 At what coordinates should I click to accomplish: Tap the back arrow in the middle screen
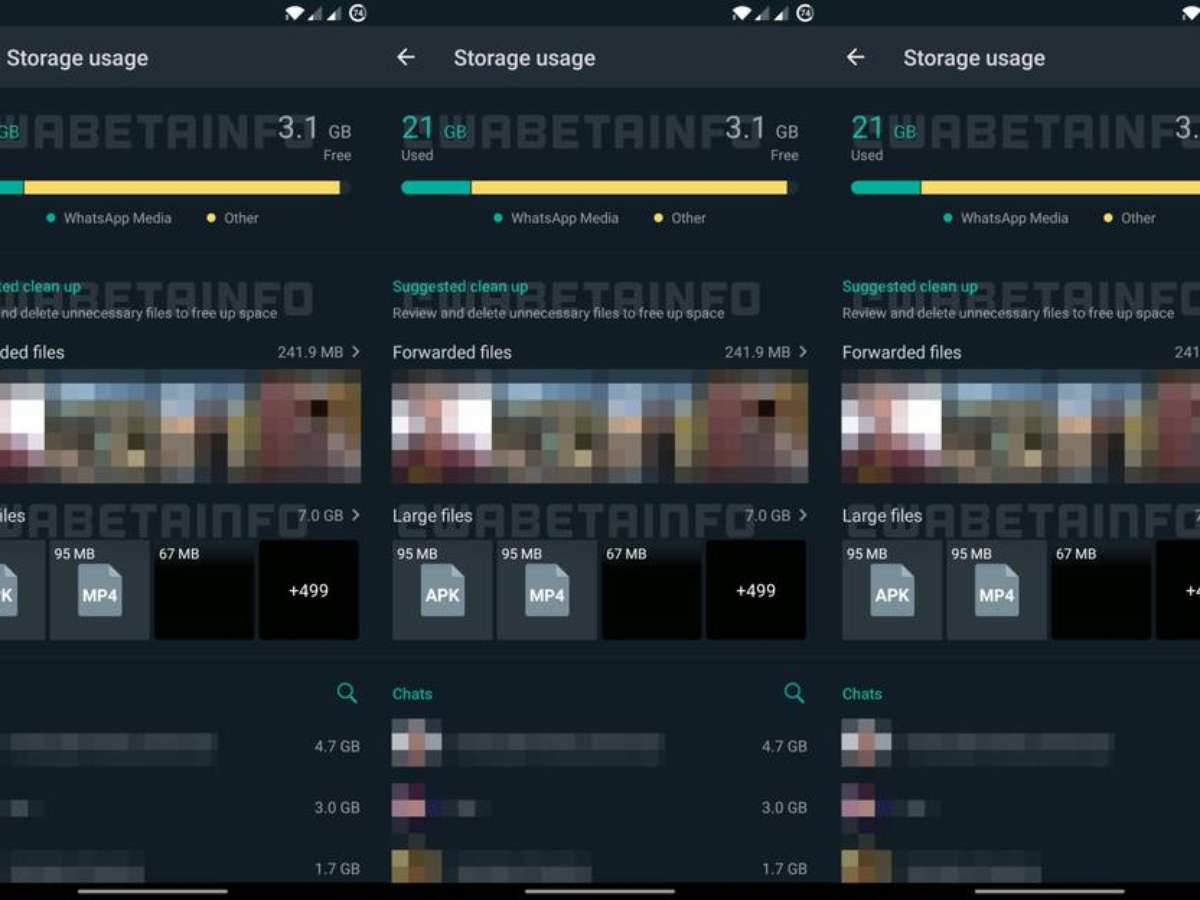[x=405, y=58]
